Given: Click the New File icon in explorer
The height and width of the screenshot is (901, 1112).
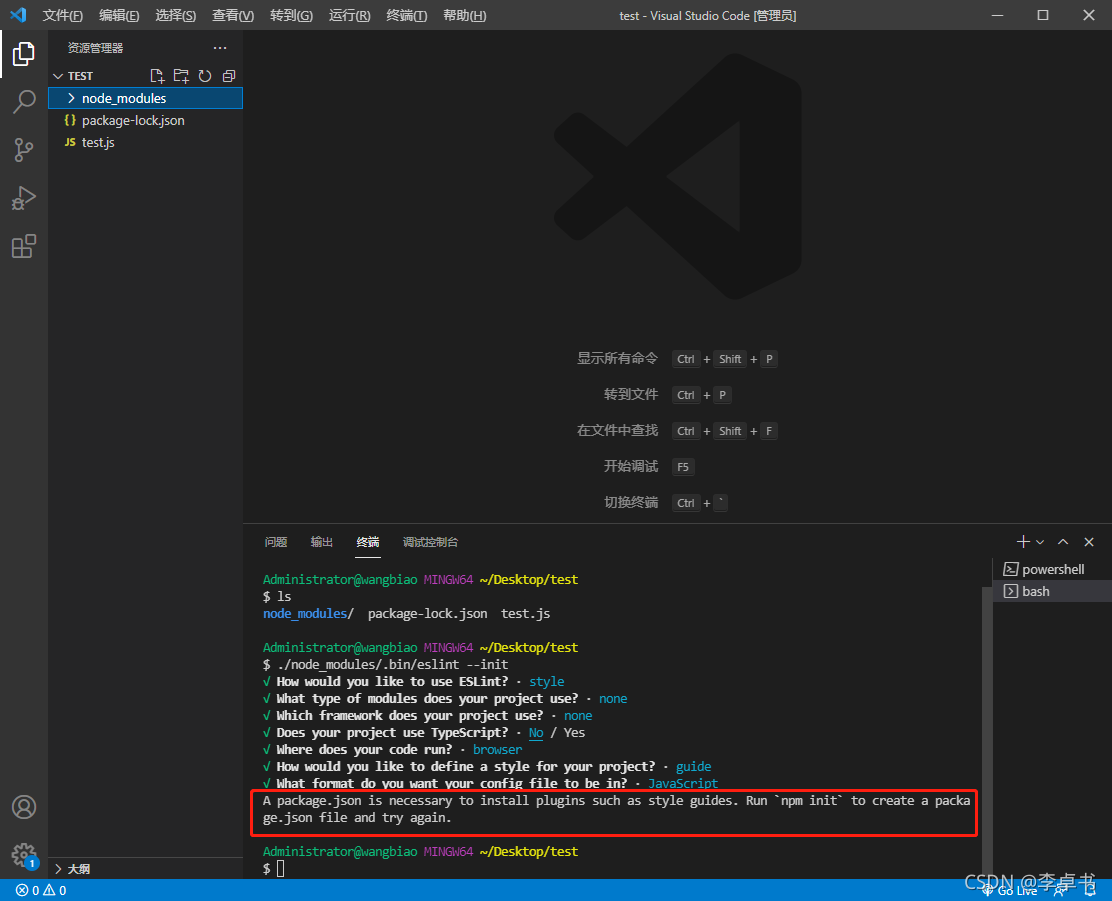Looking at the screenshot, I should [157, 76].
